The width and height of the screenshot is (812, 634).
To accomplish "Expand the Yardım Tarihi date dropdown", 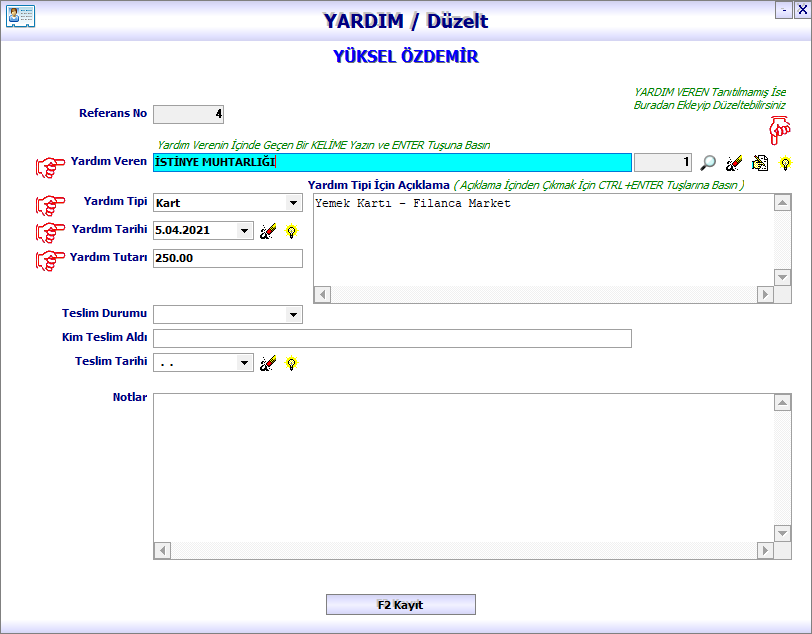I will (245, 231).
